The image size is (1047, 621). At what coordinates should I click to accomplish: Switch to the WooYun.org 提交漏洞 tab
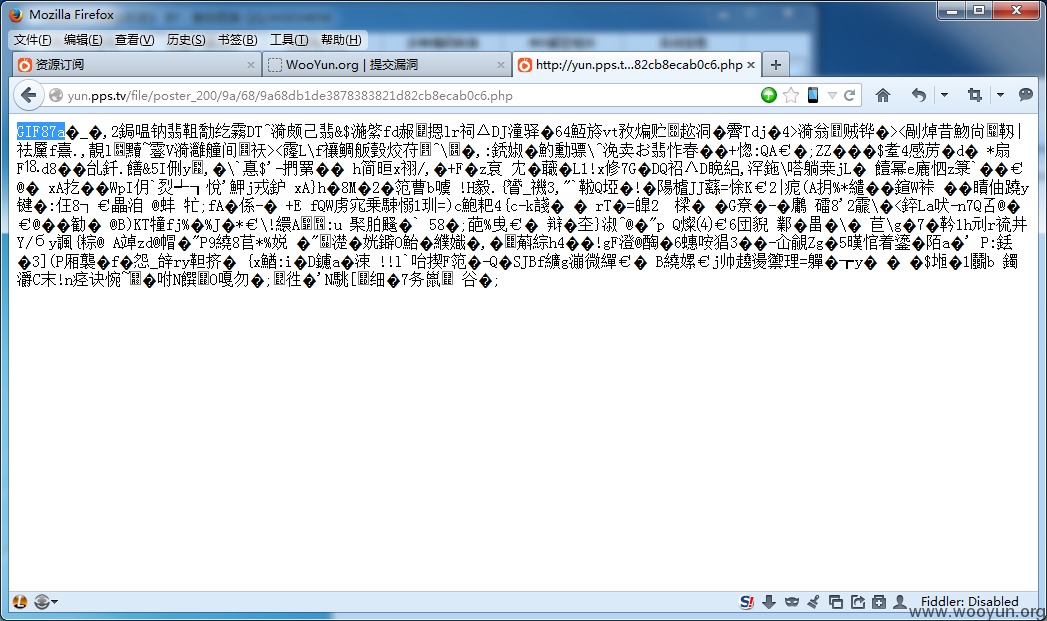click(386, 65)
